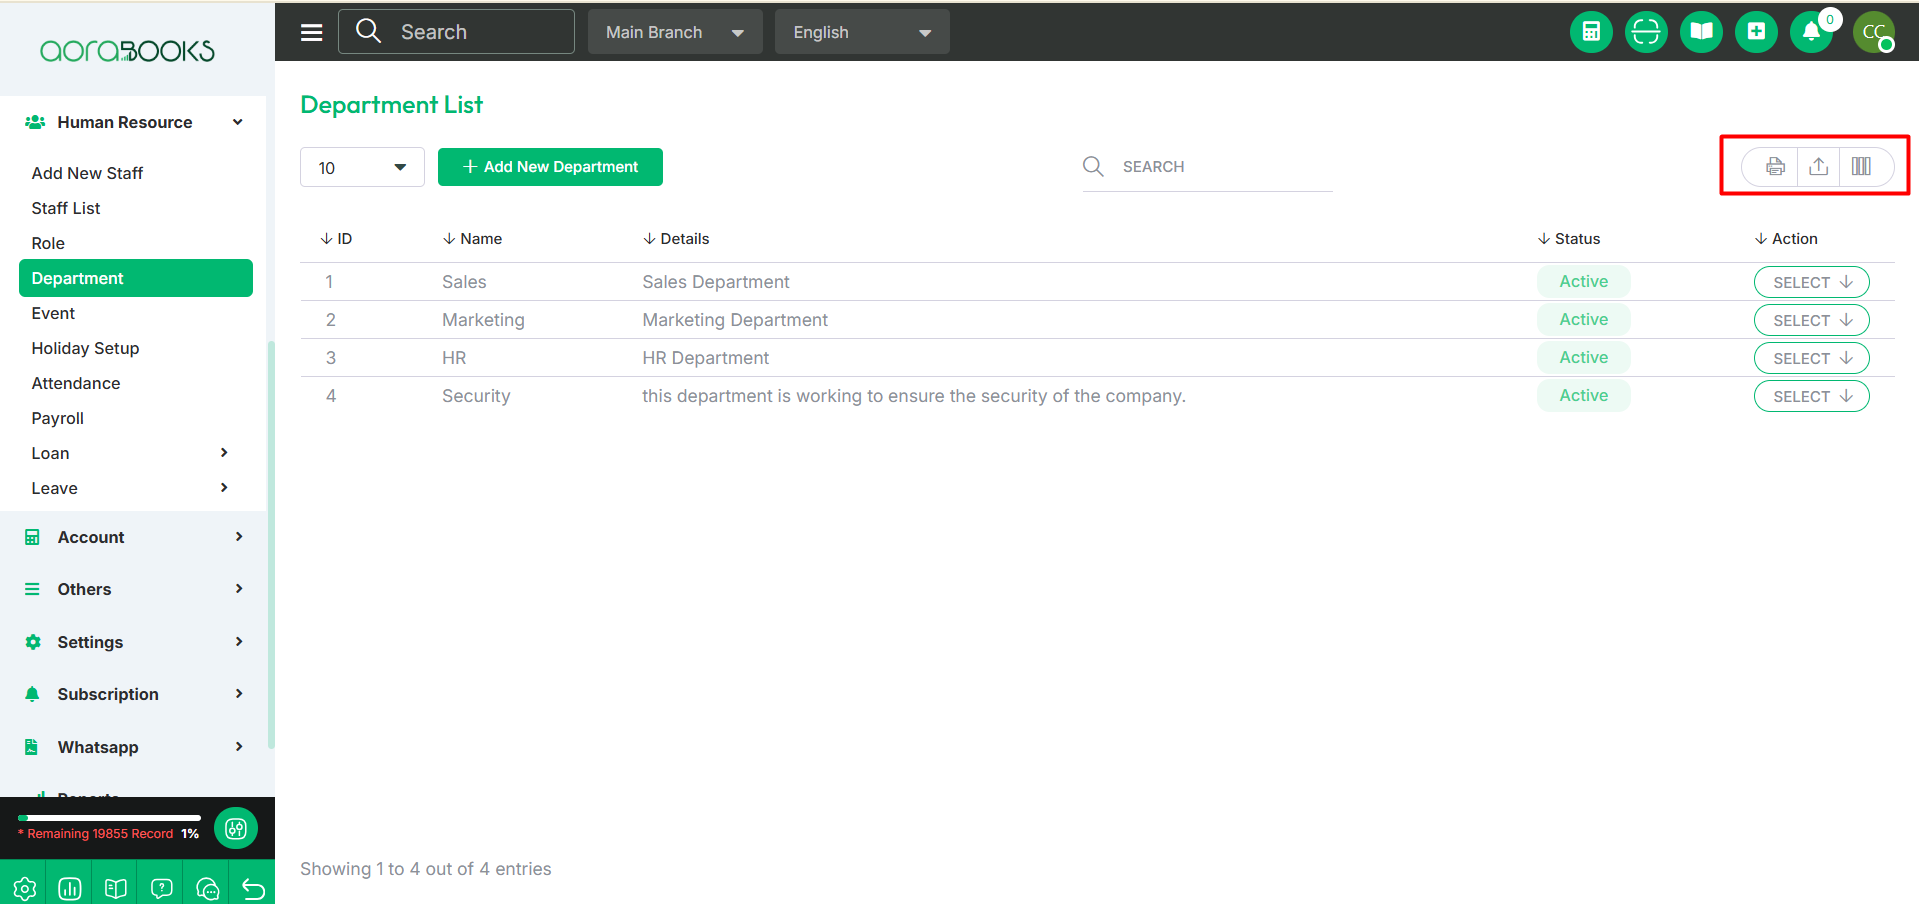Click the calculator icon in top bar
The image size is (1919, 904).
[1591, 32]
